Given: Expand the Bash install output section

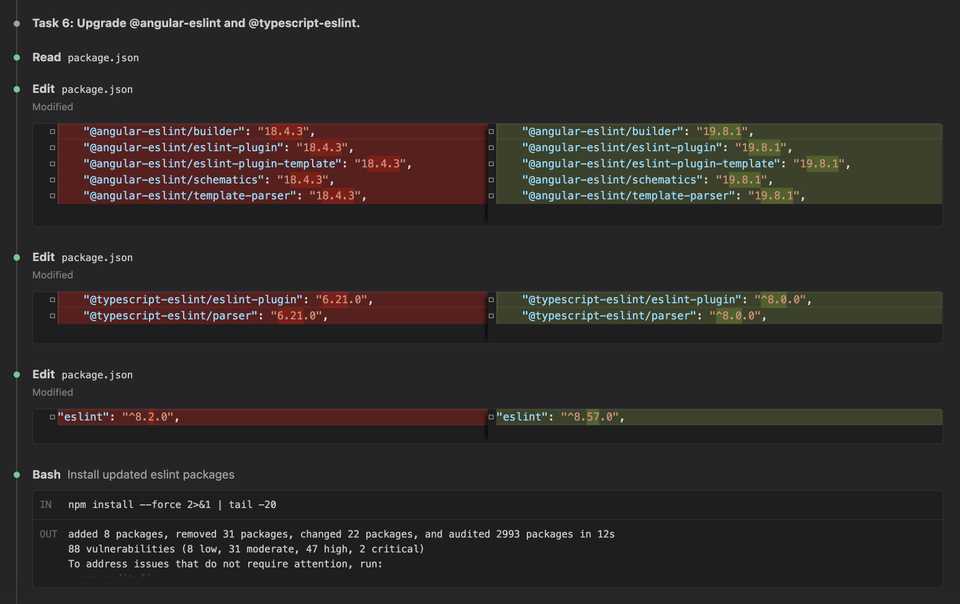Looking at the screenshot, I should [46, 474].
